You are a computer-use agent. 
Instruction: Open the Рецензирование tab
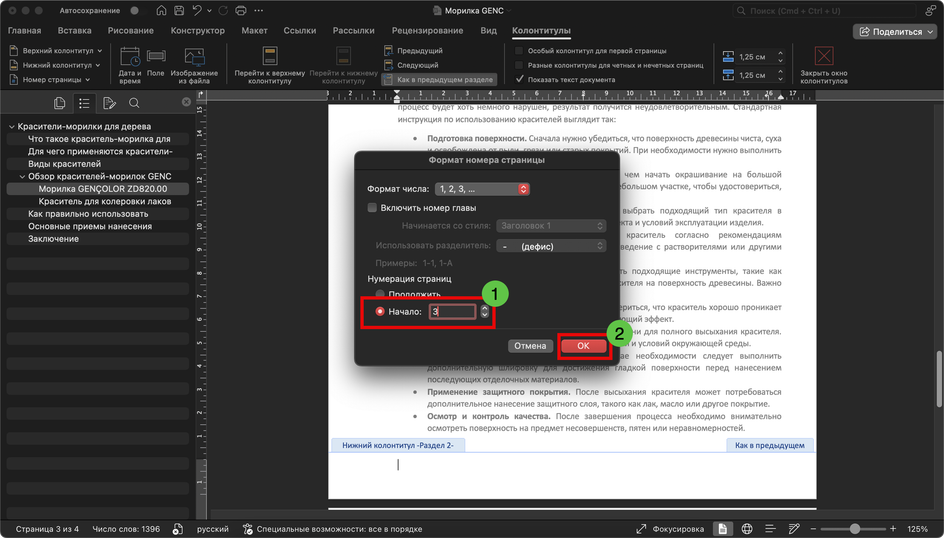[x=427, y=31]
